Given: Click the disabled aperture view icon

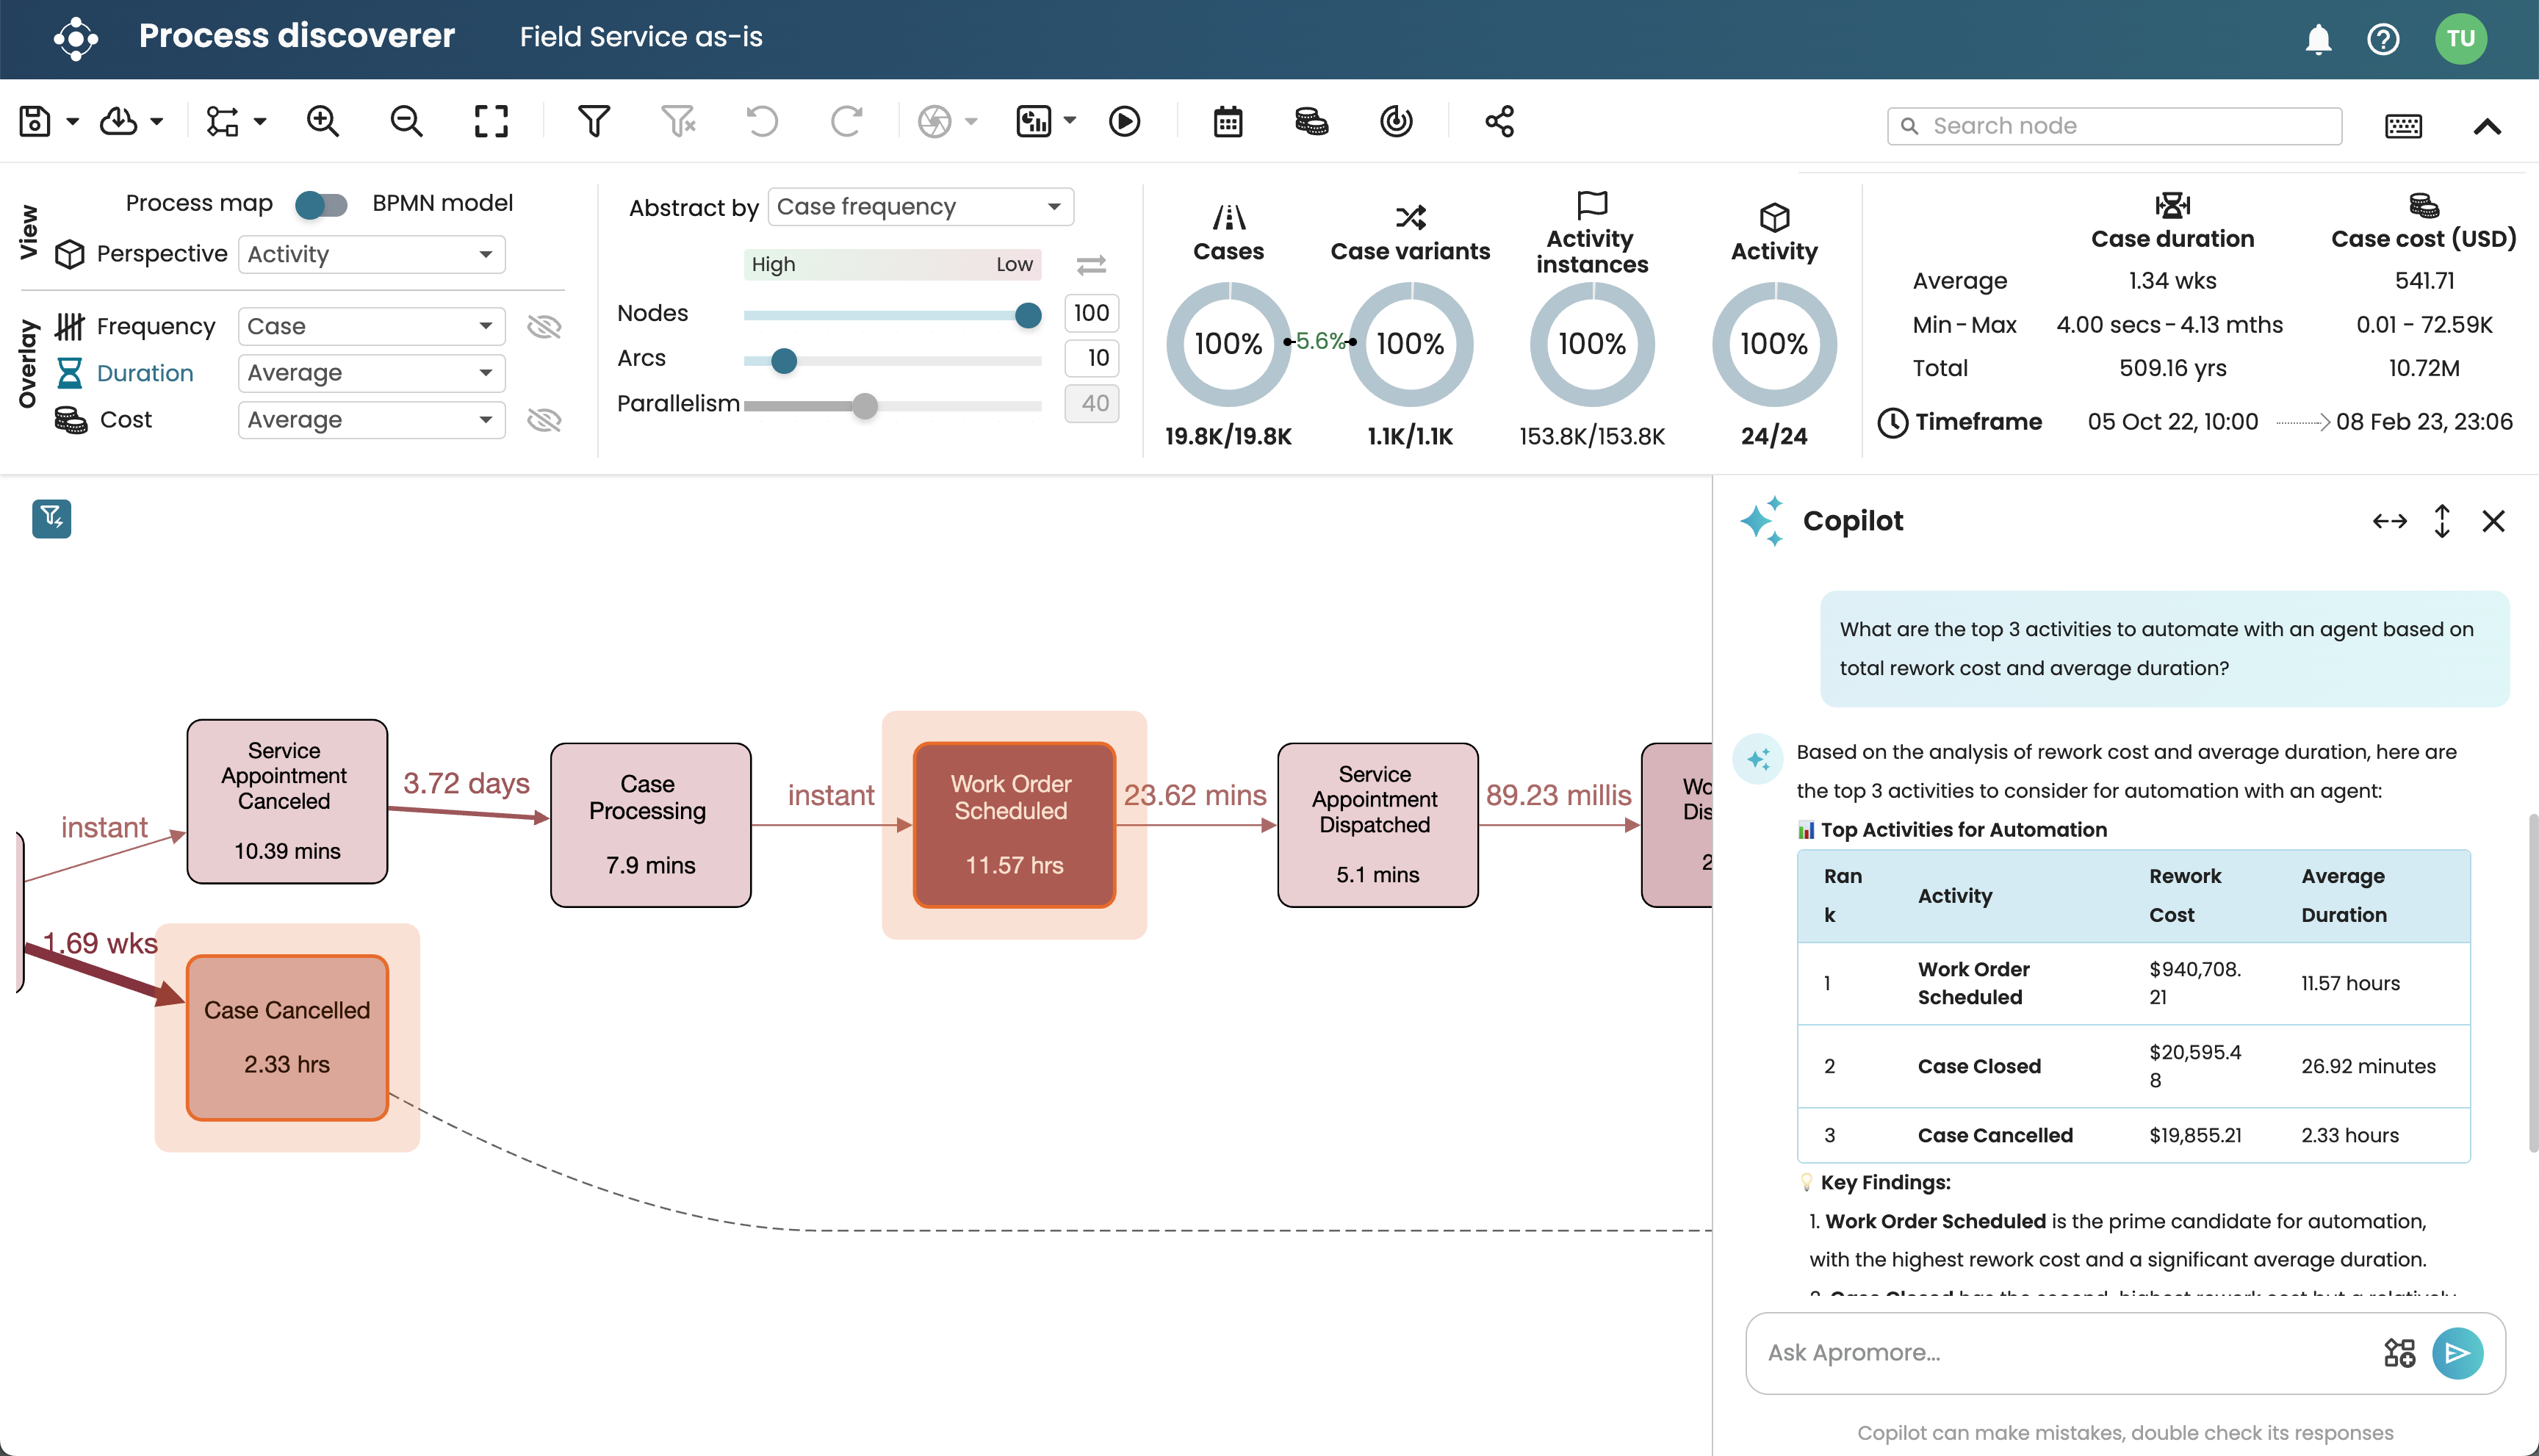Looking at the screenshot, I should [x=935, y=122].
